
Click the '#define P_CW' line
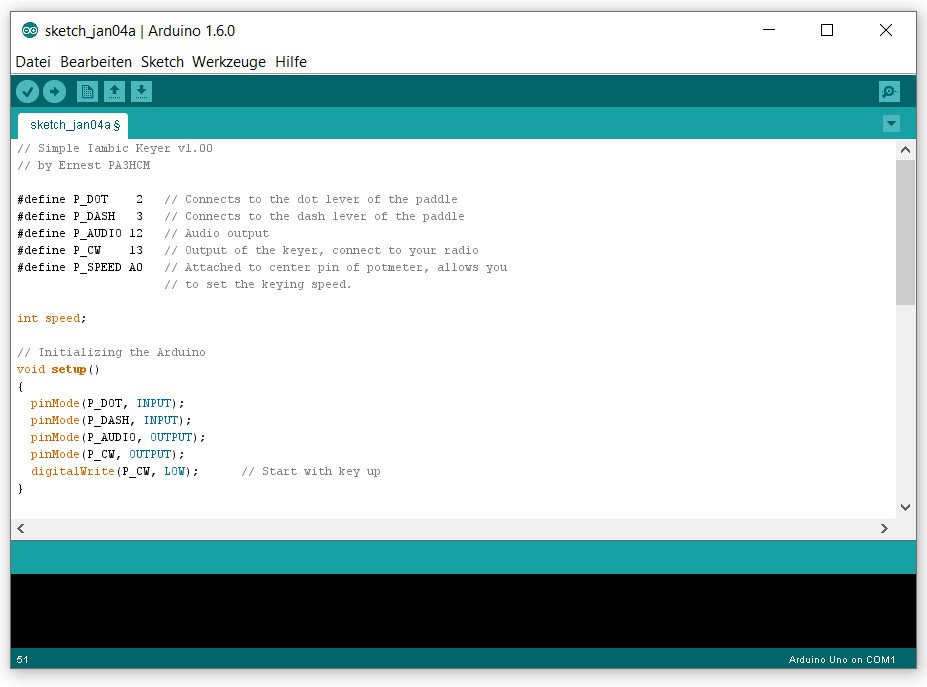(248, 251)
